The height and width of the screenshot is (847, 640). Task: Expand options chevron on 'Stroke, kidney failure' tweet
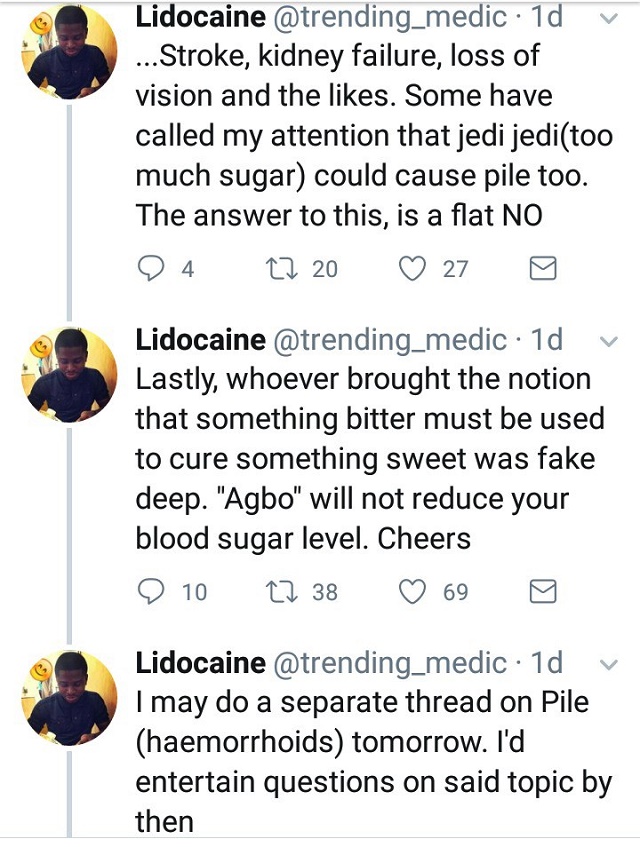[606, 18]
